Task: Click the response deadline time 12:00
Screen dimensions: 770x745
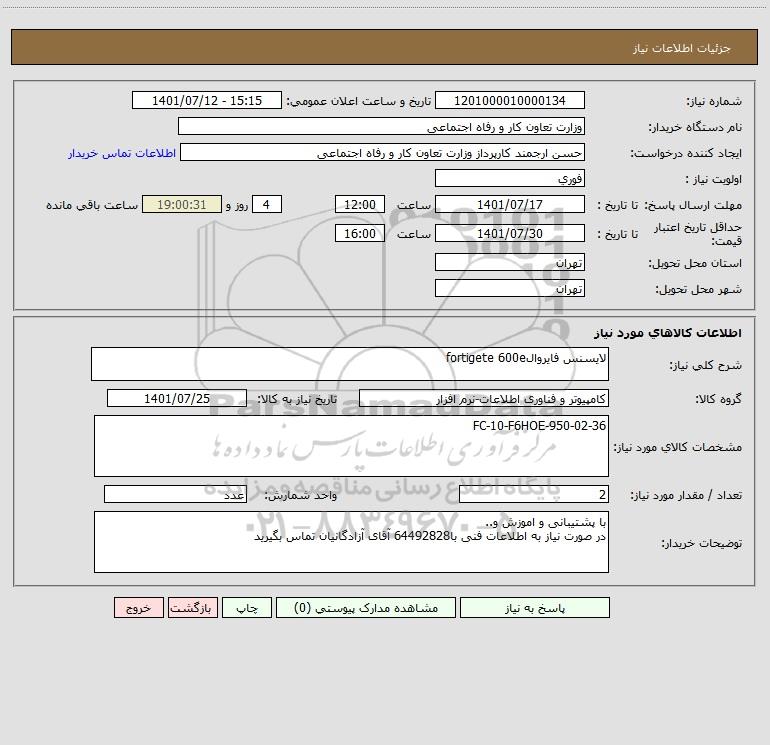Action: [x=359, y=204]
